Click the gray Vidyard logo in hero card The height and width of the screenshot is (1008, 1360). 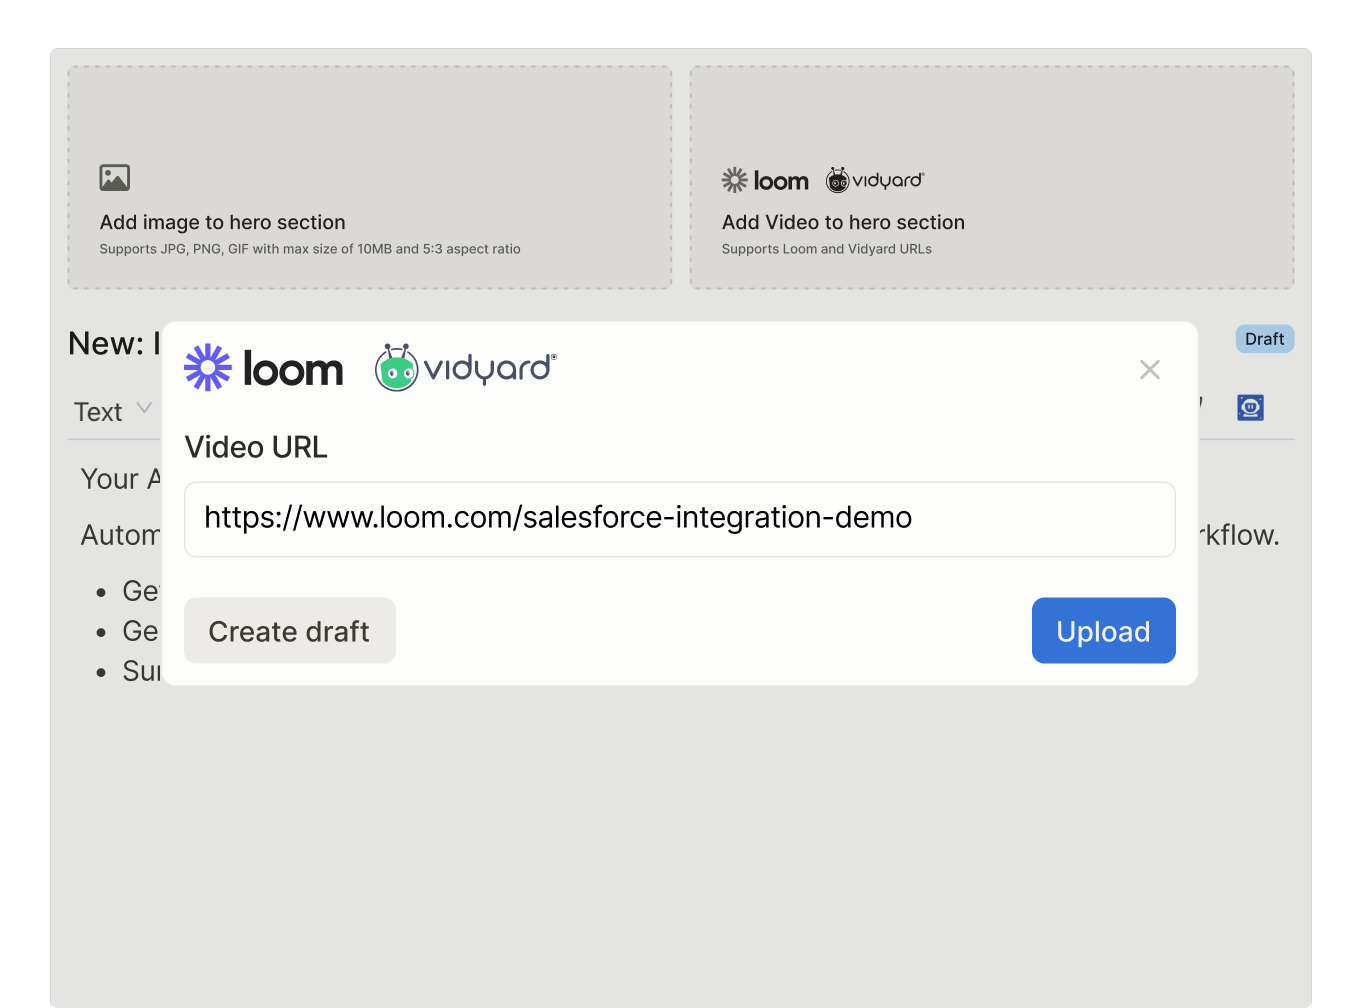pyautogui.click(x=875, y=180)
